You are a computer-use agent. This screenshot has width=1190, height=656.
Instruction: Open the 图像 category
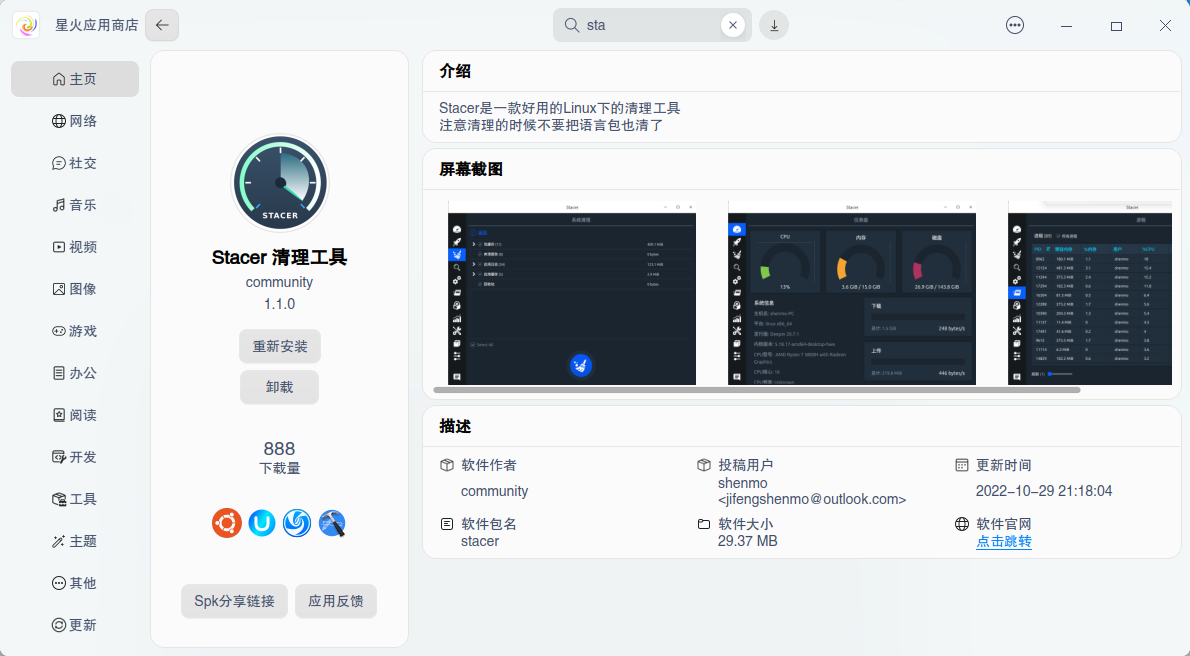[75, 288]
